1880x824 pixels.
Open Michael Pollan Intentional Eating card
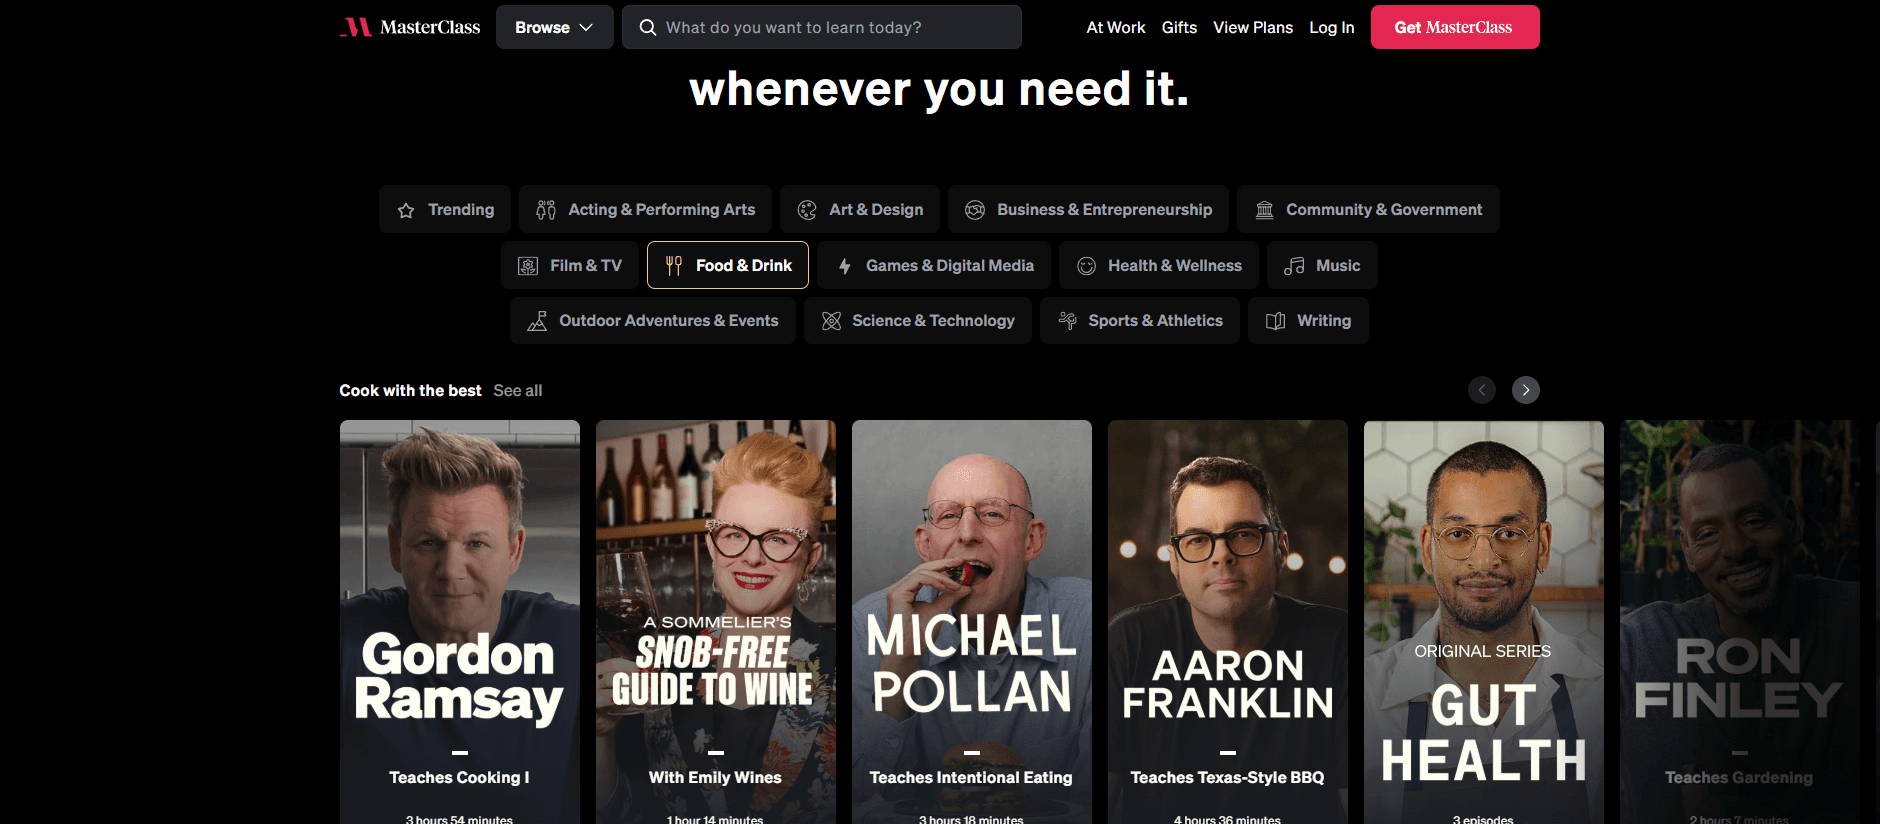[972, 622]
